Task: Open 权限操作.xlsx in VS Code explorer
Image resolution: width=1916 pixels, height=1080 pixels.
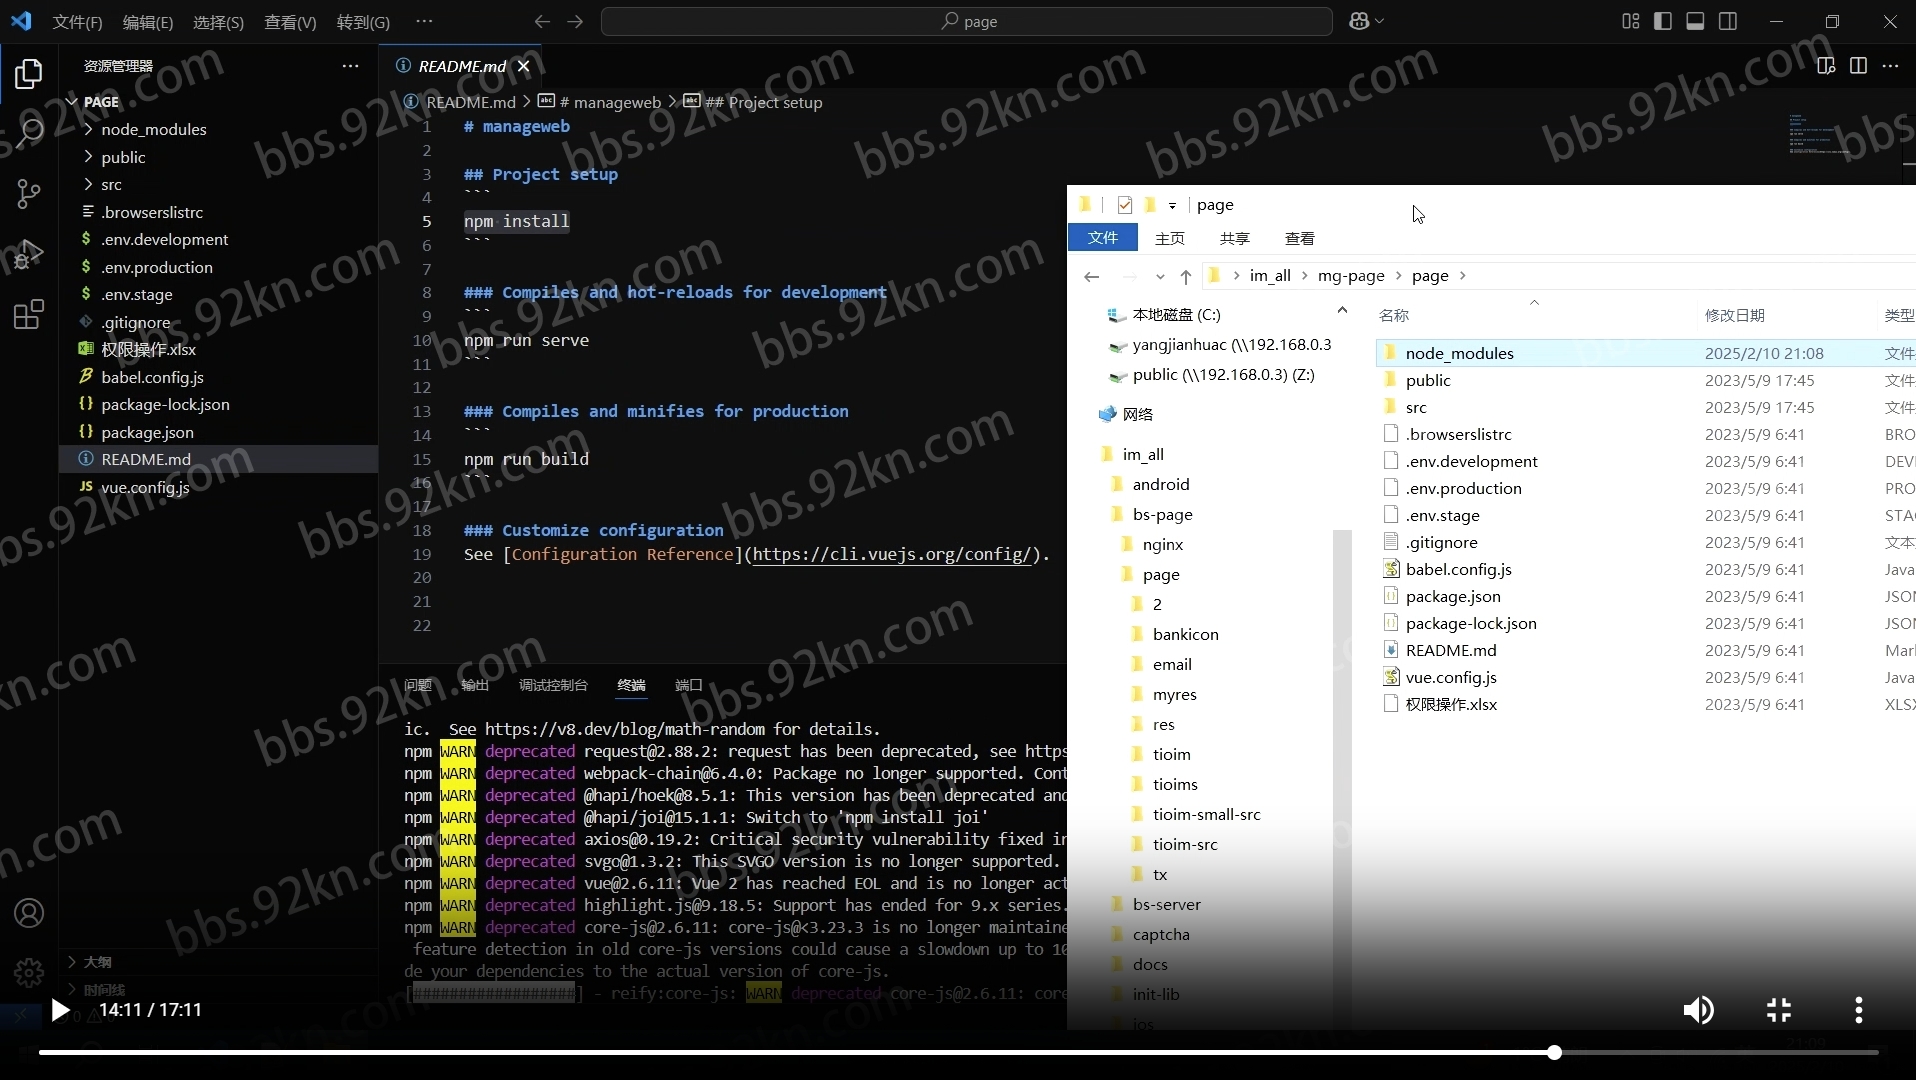Action: tap(148, 350)
